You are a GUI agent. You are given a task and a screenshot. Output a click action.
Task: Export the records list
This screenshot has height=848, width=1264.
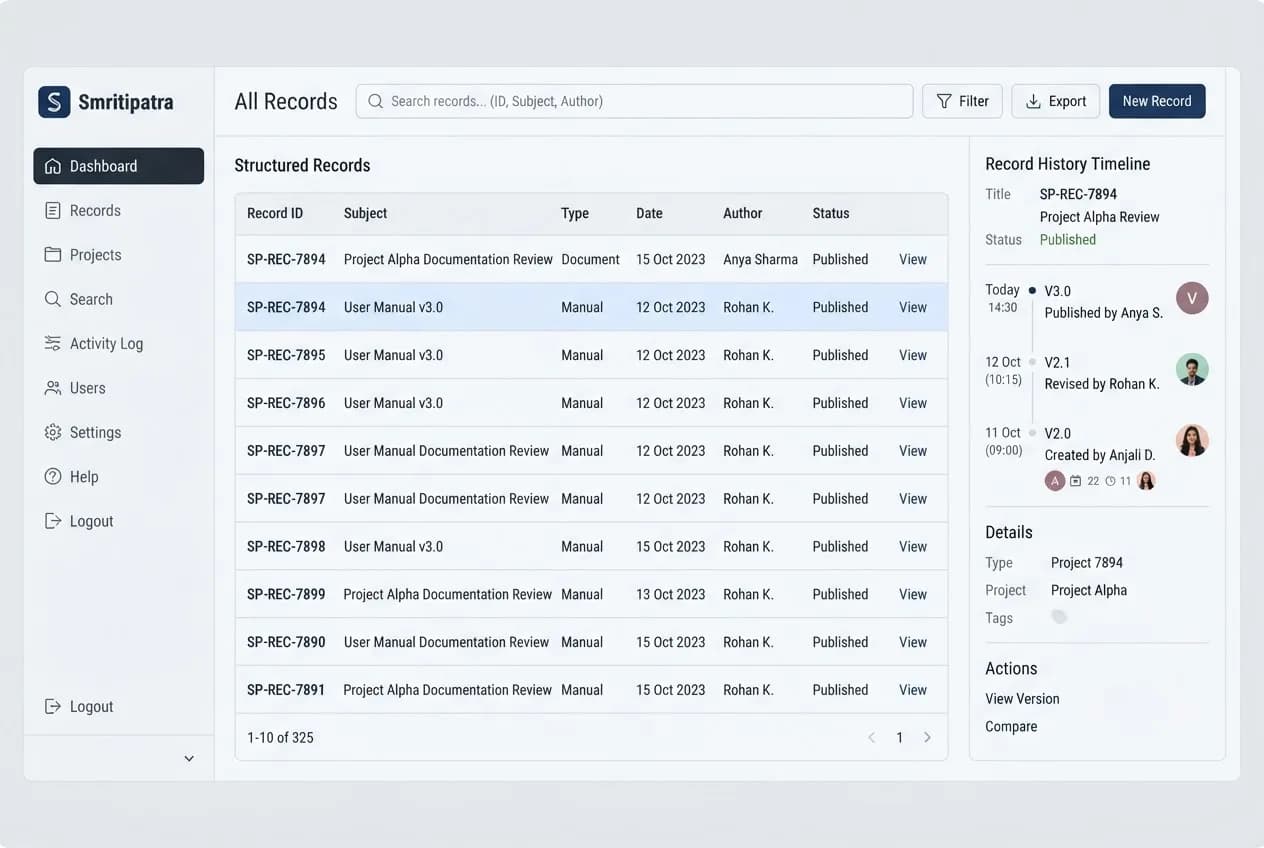(x=1056, y=101)
